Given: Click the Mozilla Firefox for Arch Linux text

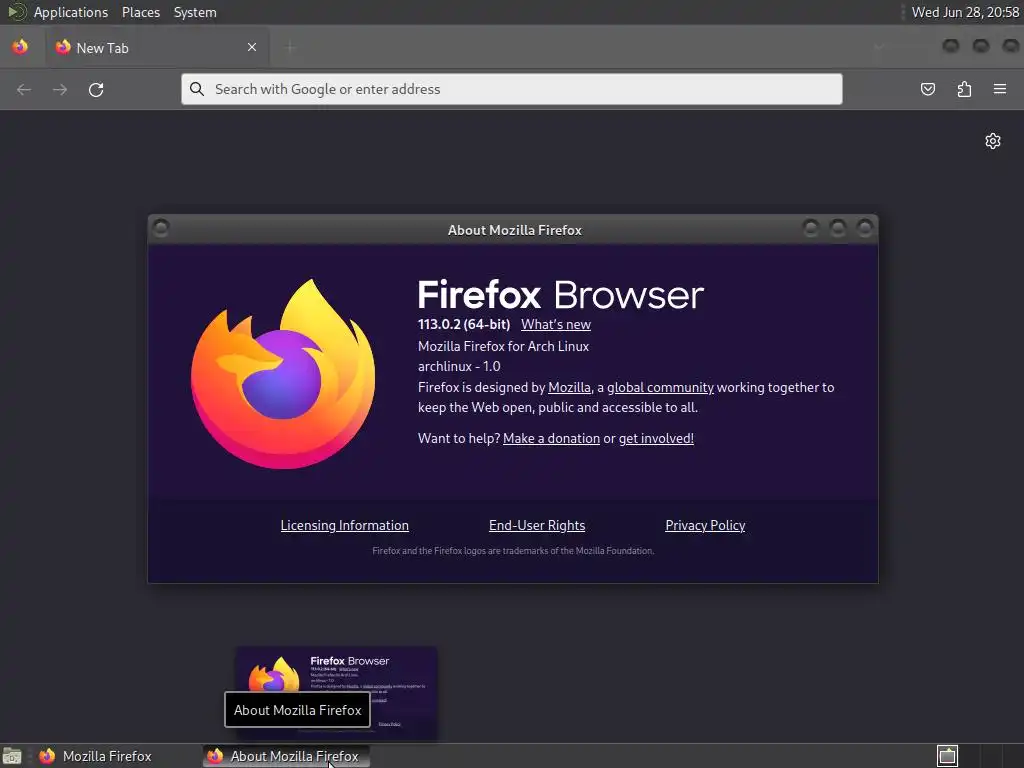Looking at the screenshot, I should point(504,346).
